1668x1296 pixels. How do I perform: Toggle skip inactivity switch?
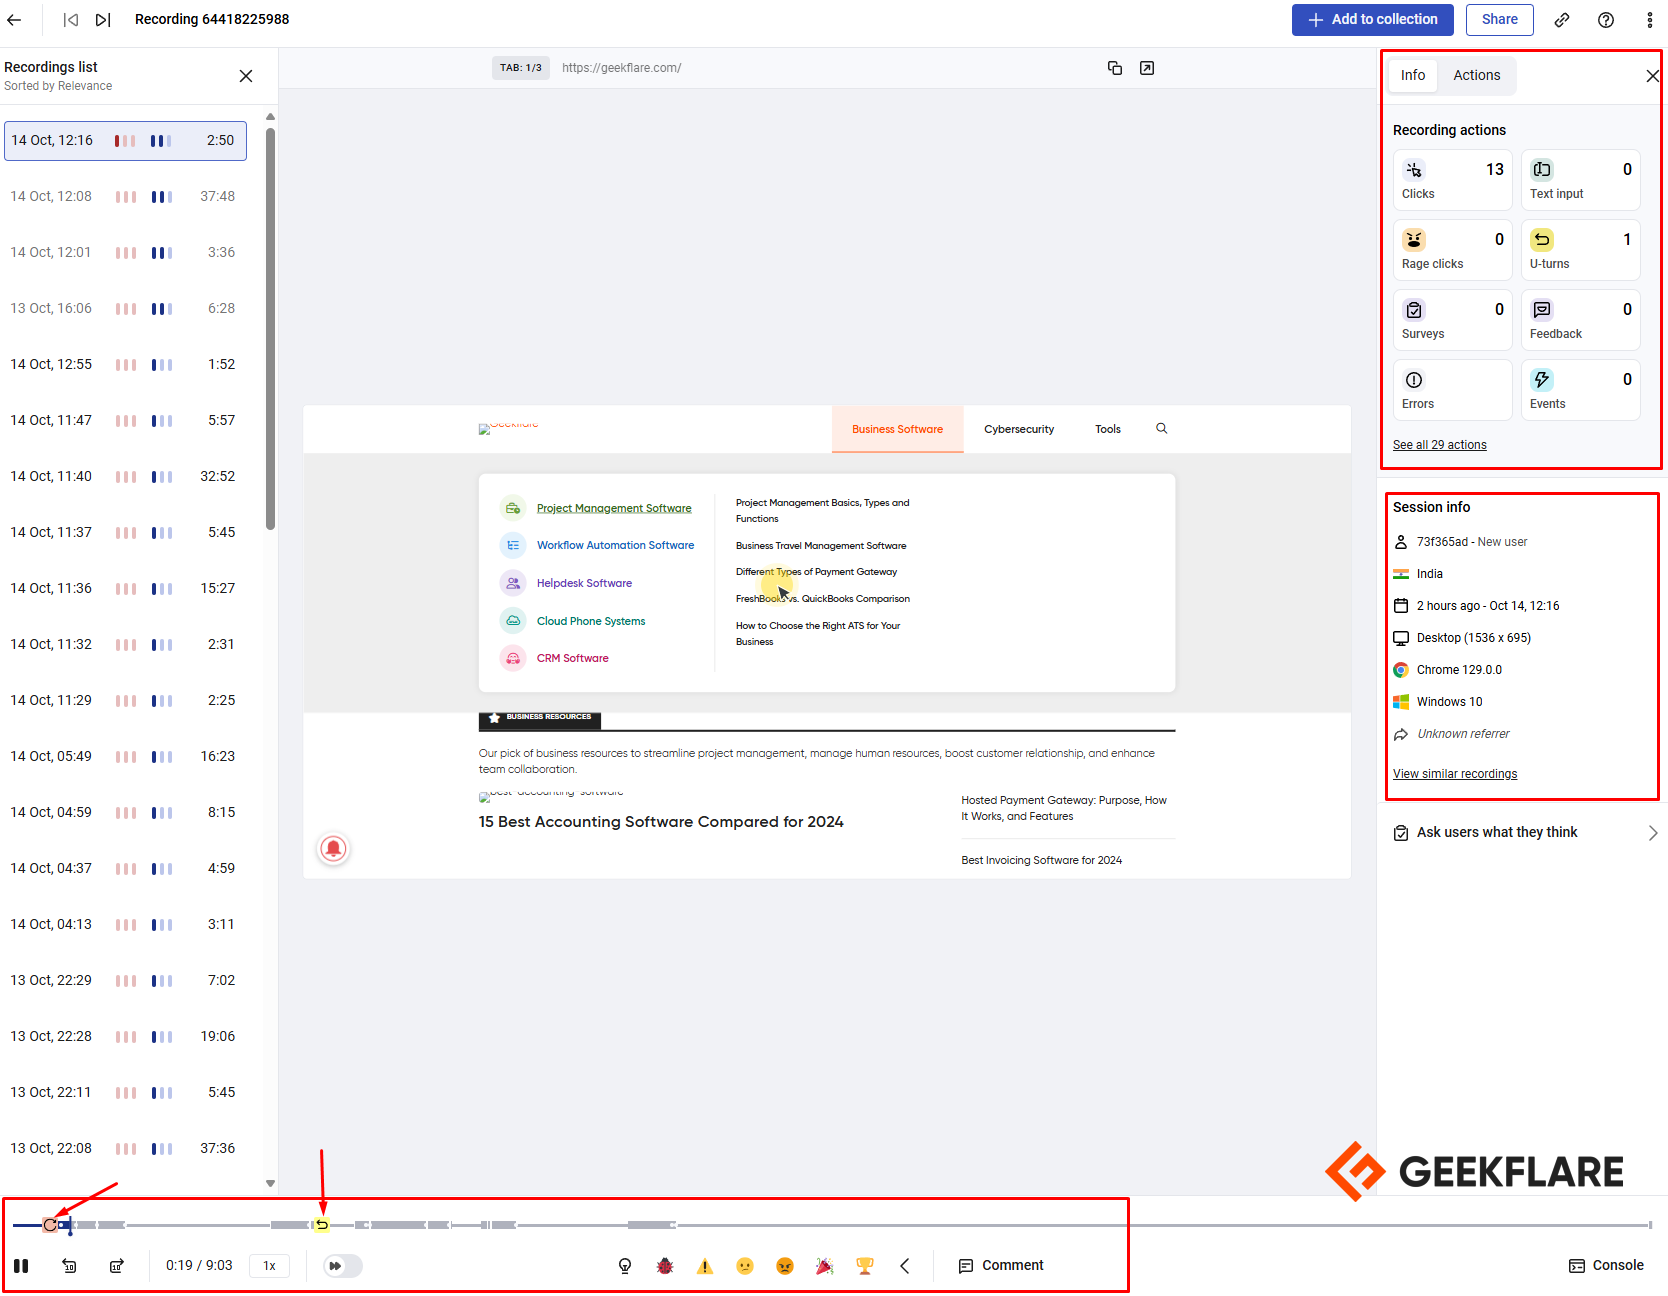342,1266
